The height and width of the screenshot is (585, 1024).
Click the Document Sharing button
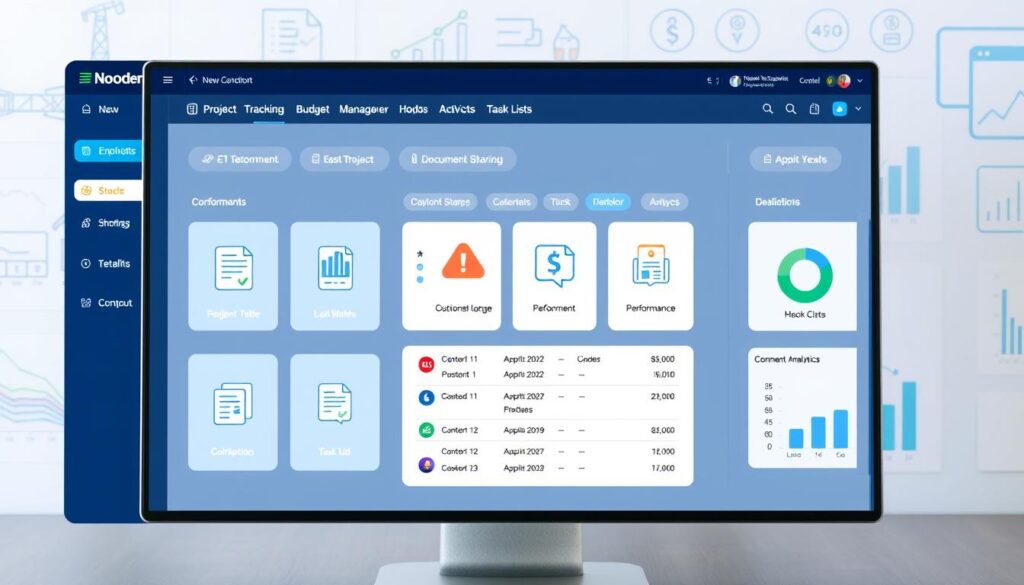pos(457,159)
